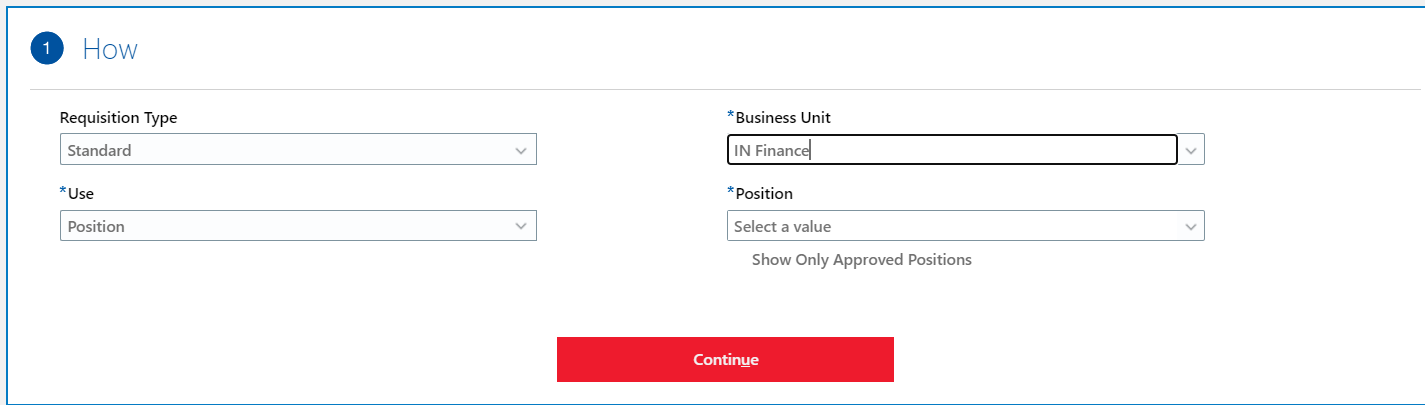Click the step 1 circle icon
The height and width of the screenshot is (405, 1425).
point(47,48)
